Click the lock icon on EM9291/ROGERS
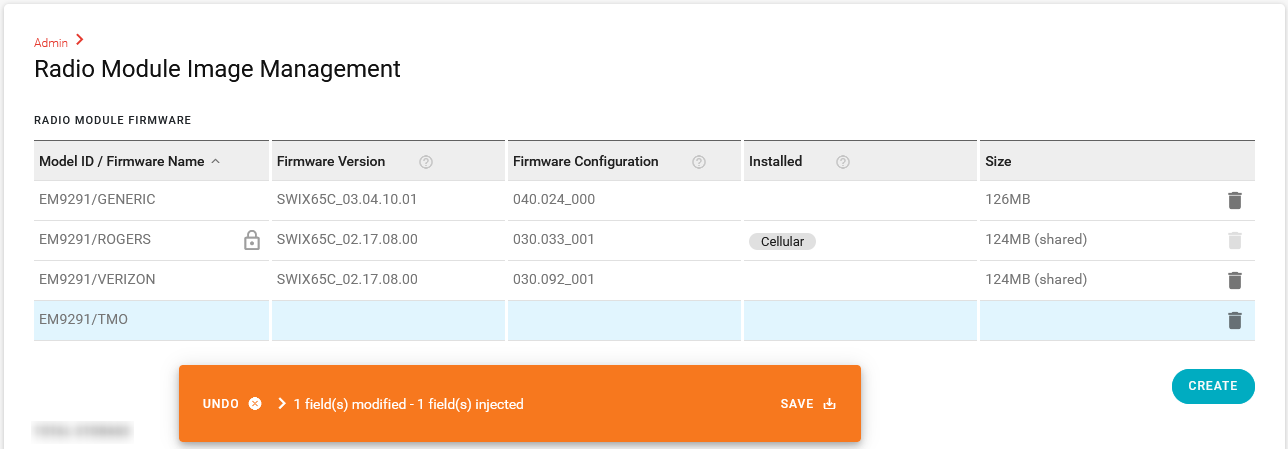The width and height of the screenshot is (1288, 449). tap(252, 240)
